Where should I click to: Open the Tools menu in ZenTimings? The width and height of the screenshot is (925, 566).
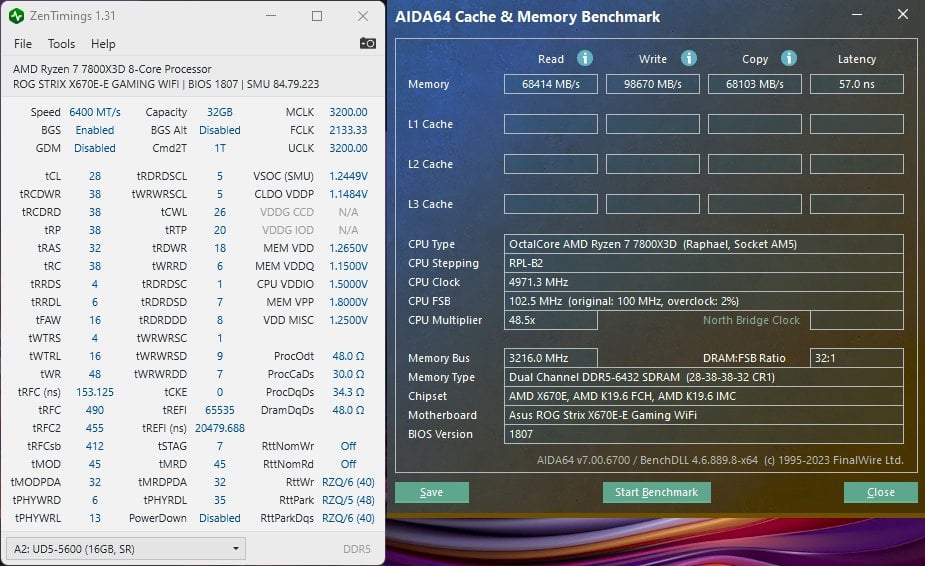(61, 44)
